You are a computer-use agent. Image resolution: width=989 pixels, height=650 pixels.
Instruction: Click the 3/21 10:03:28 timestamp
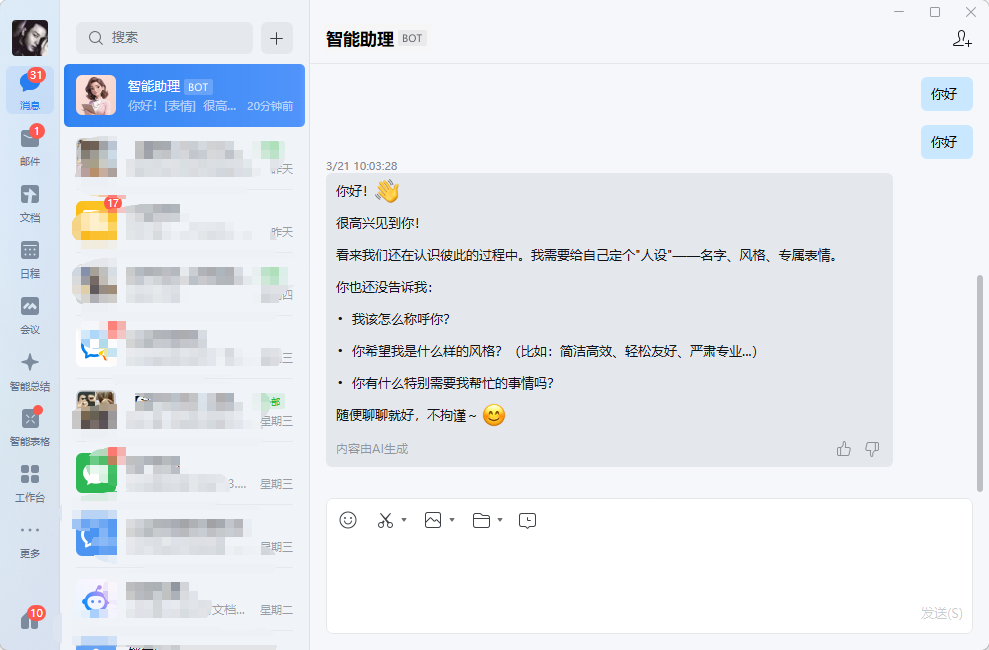[361, 166]
